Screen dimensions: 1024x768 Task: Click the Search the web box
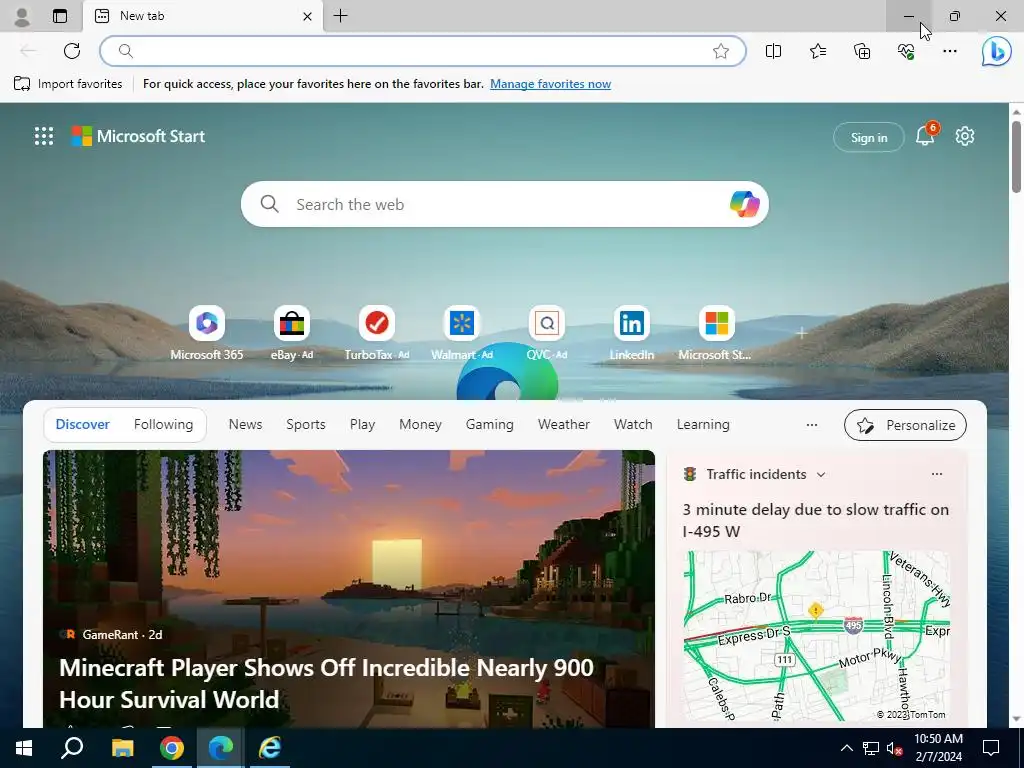(504, 204)
